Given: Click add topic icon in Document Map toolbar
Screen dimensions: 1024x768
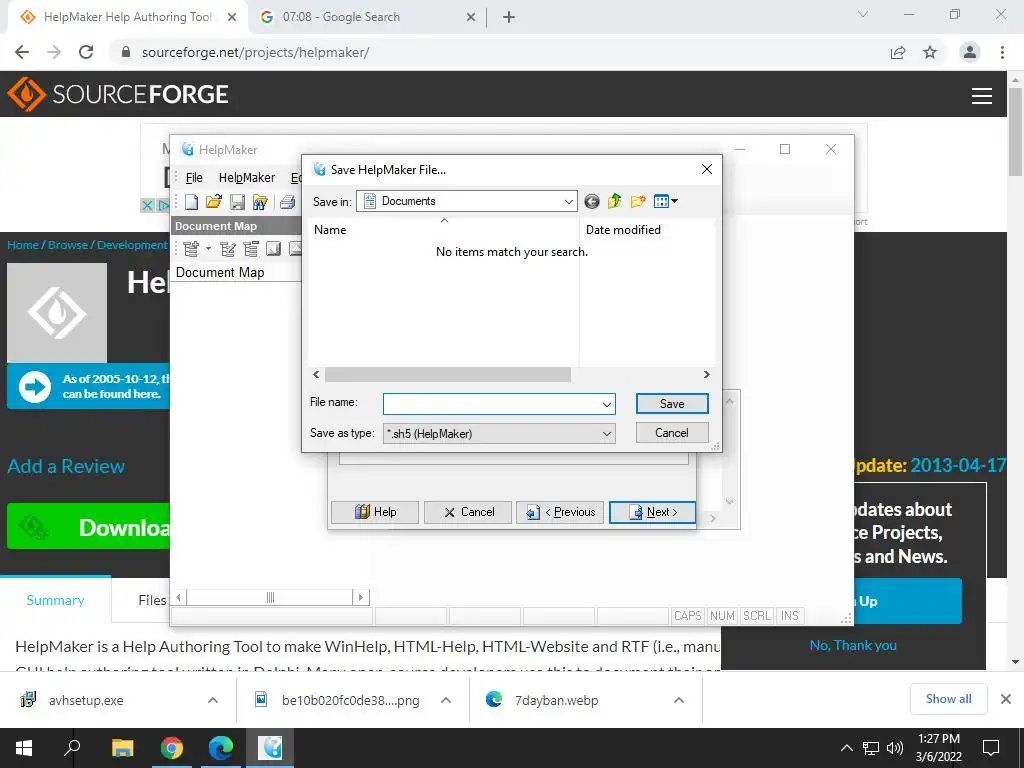Looking at the screenshot, I should pyautogui.click(x=191, y=249).
